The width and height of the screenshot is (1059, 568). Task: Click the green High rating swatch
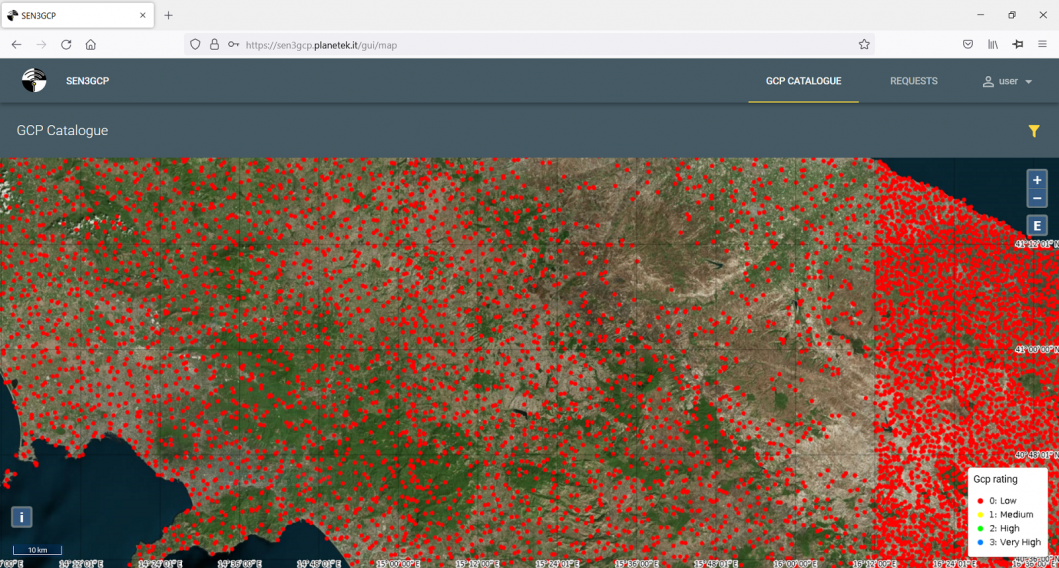coord(980,529)
